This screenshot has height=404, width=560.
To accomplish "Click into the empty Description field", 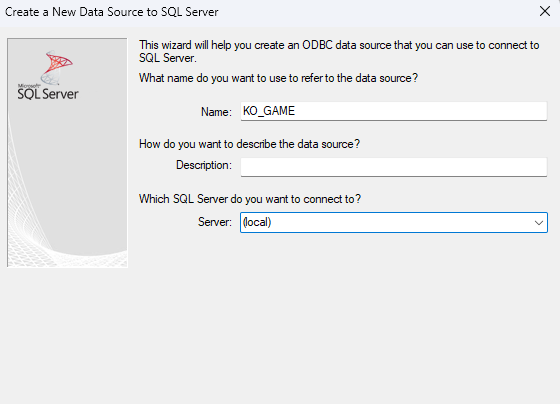I will 394,167.
